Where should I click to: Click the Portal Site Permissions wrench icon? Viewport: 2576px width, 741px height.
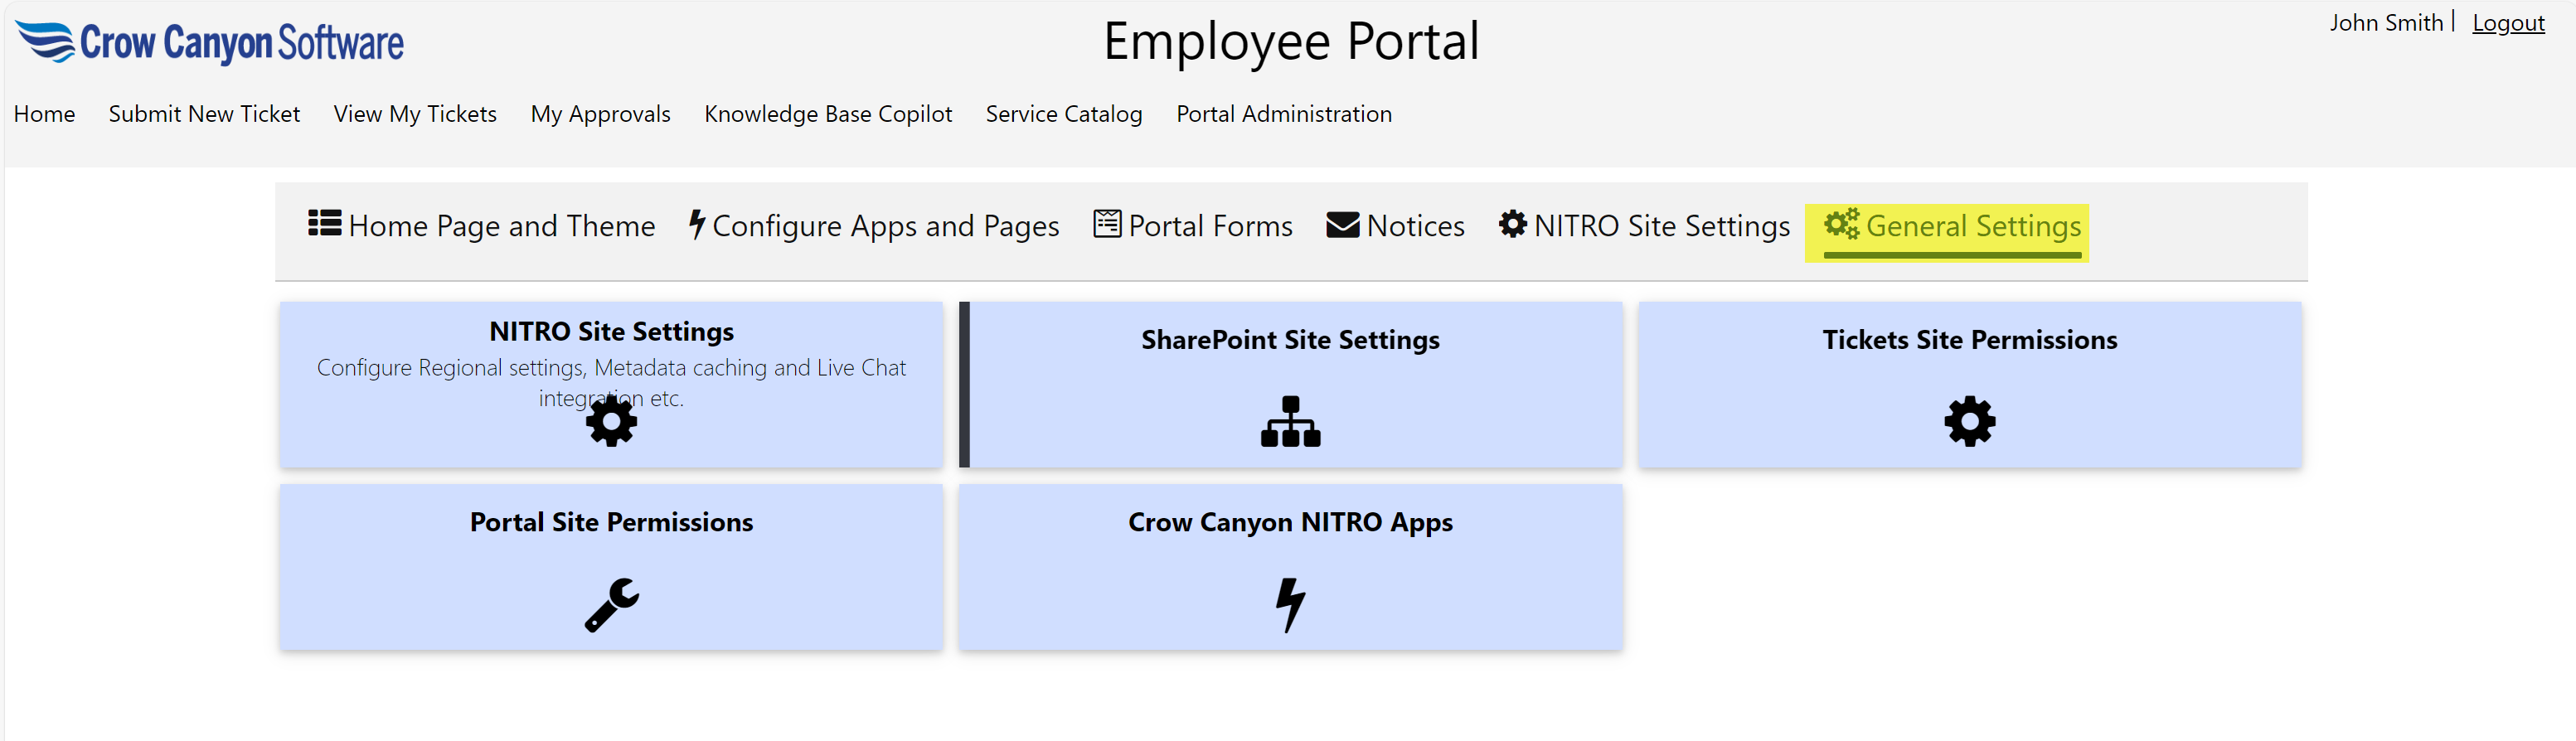pyautogui.click(x=611, y=605)
